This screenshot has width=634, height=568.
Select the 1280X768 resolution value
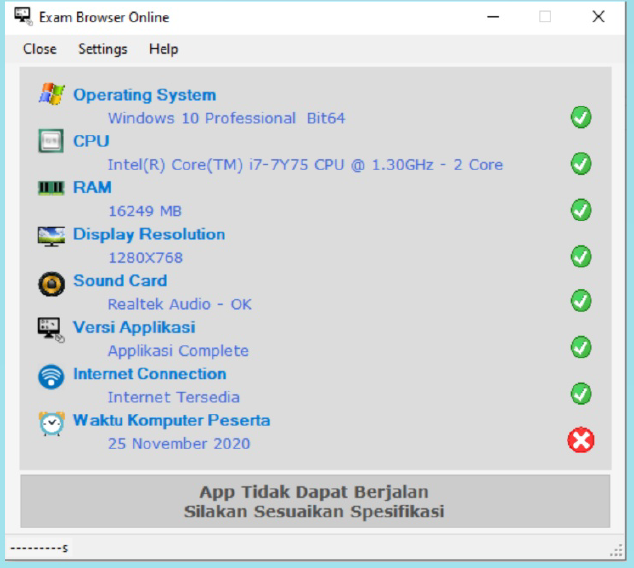(x=146, y=258)
